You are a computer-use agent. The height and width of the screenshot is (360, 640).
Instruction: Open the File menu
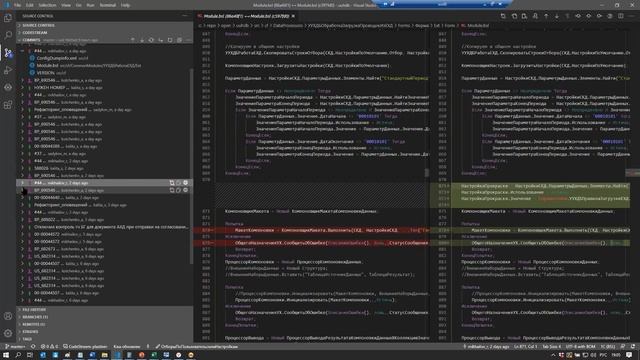[x=17, y=5]
